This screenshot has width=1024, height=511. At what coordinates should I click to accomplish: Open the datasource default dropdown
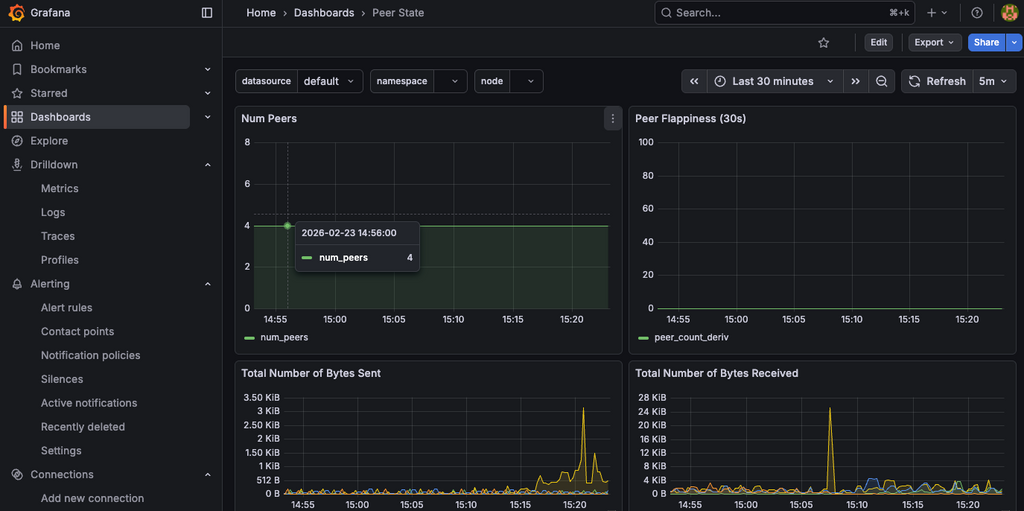(330, 81)
